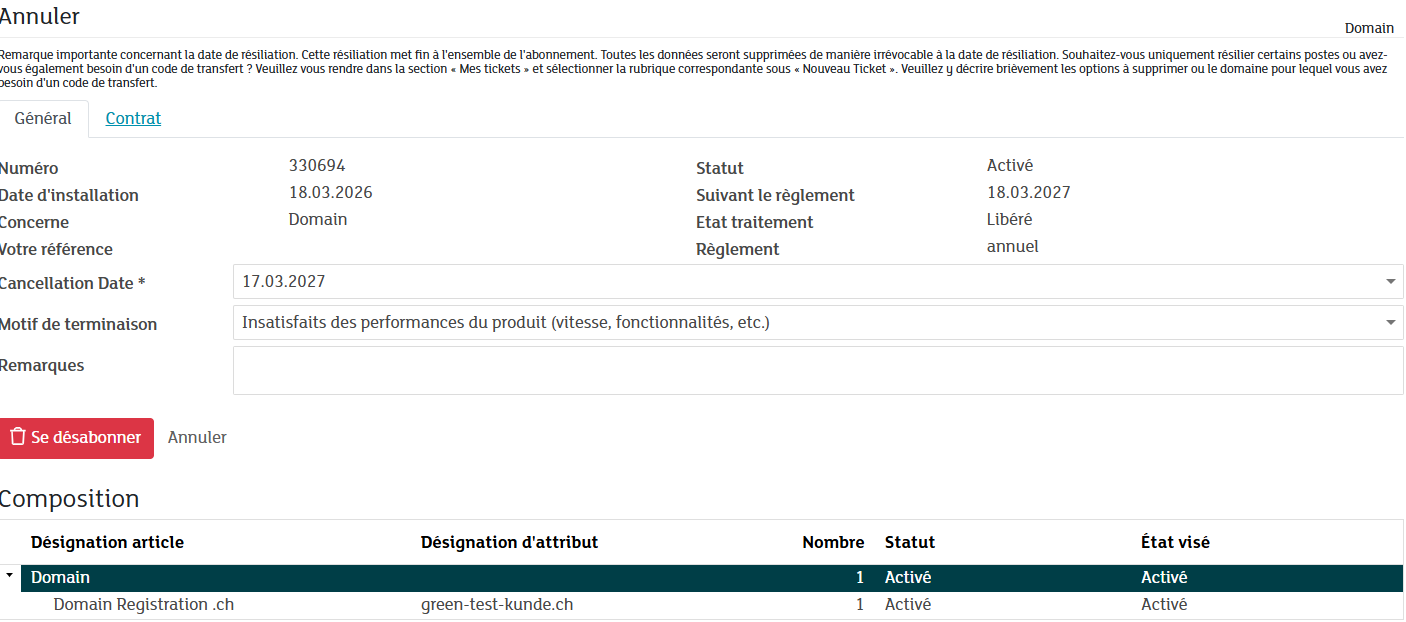Image resolution: width=1406 pixels, height=622 pixels.
Task: Click the Statut column header in Composition
Action: pos(909,542)
